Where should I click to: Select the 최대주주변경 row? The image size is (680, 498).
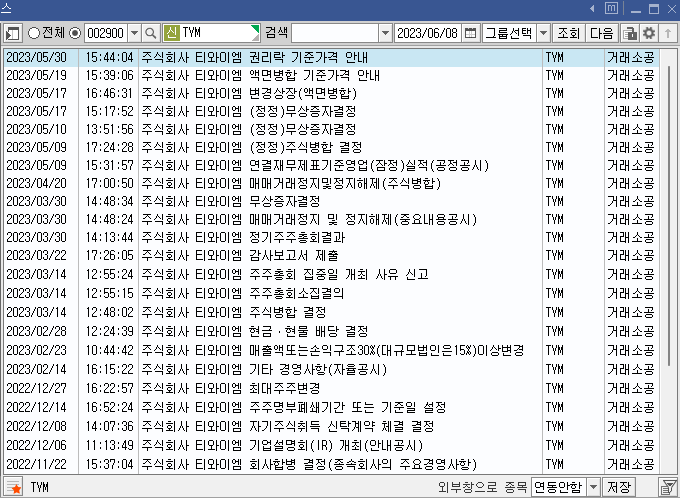pos(331,388)
